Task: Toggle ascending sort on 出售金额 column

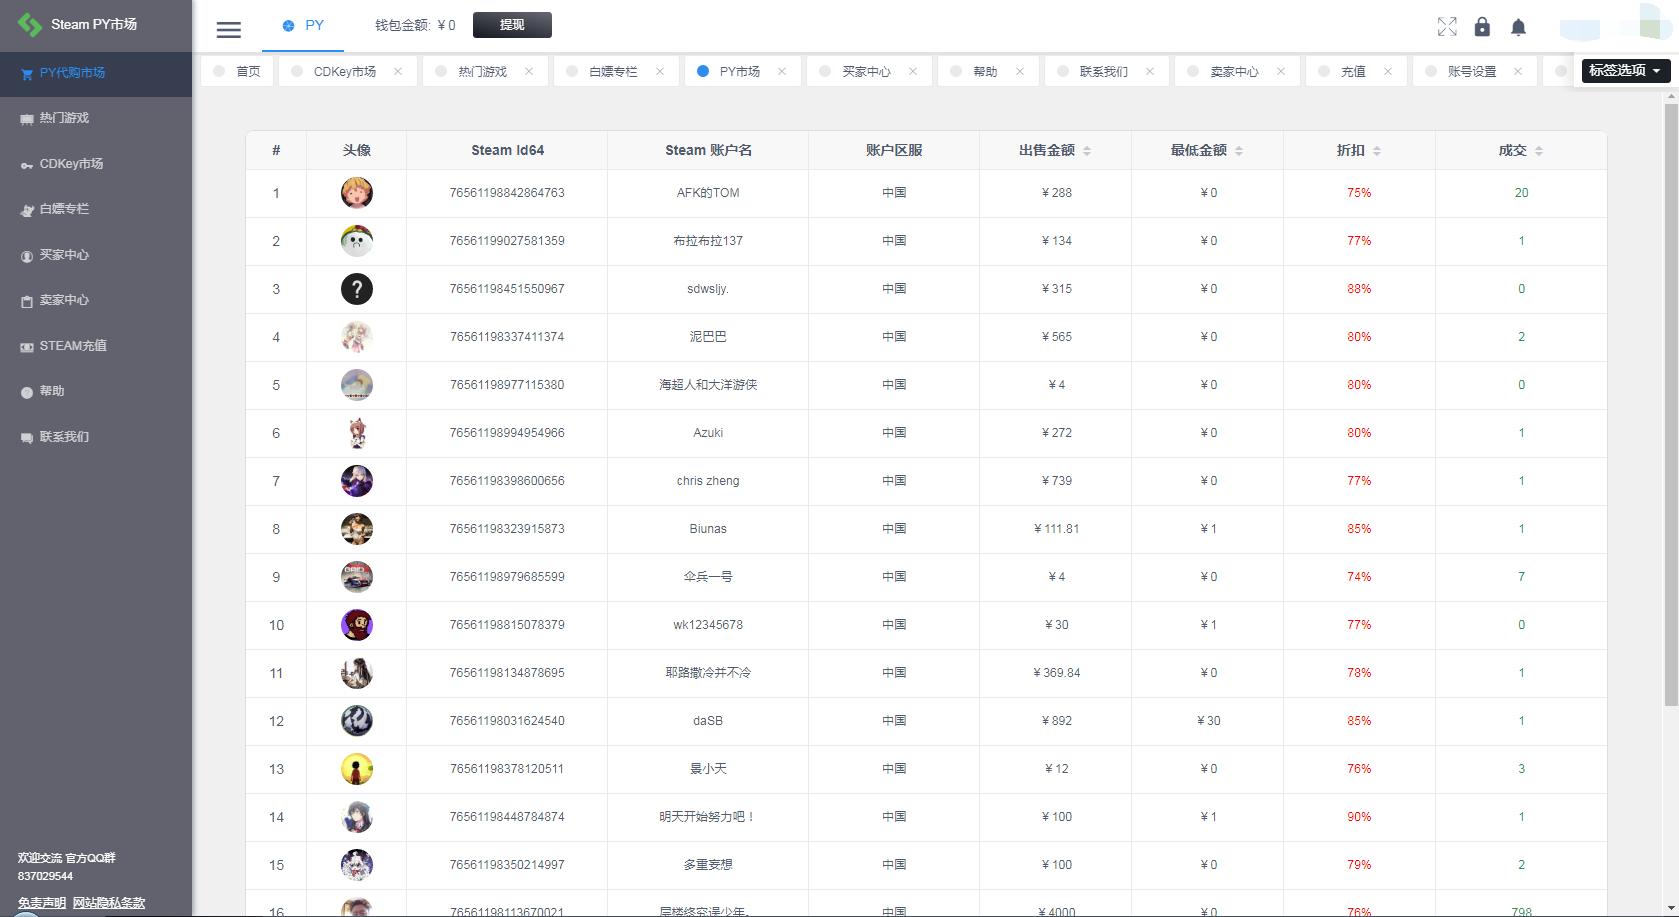Action: tap(1086, 145)
